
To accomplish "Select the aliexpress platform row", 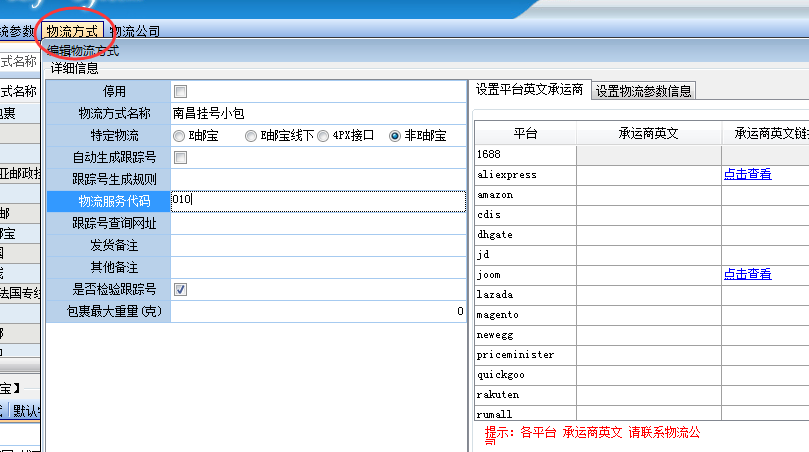I will click(x=525, y=175).
